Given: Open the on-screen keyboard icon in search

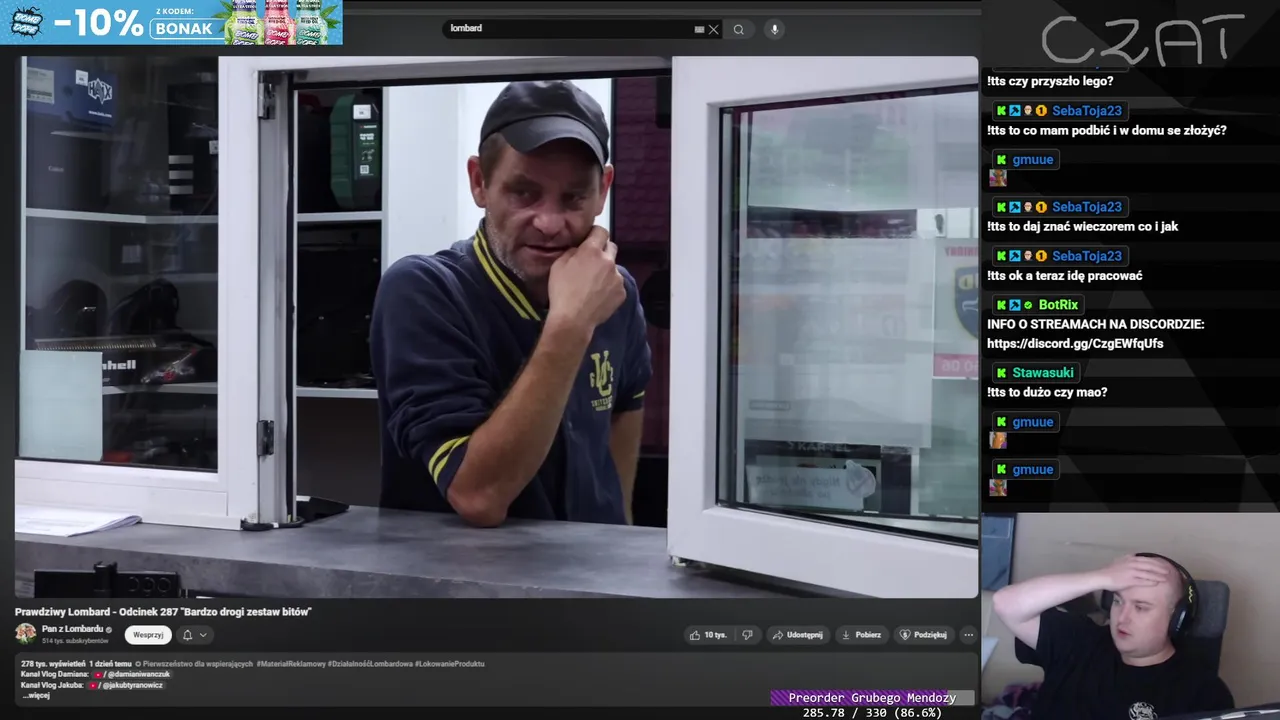Looking at the screenshot, I should [x=699, y=29].
